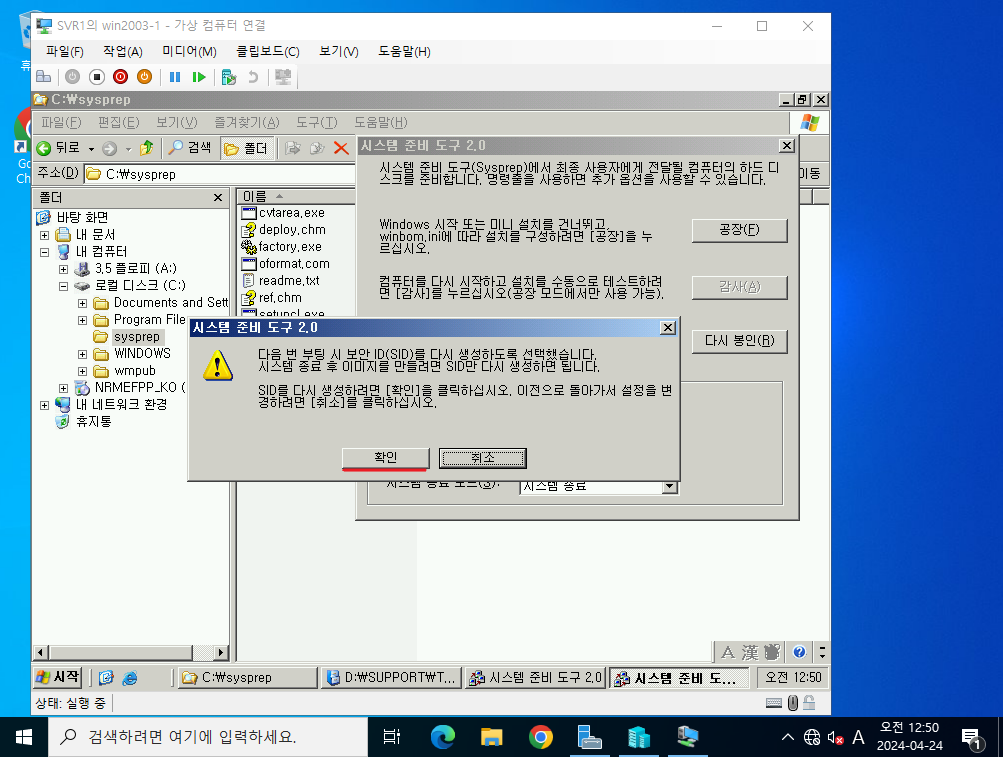Select ref.chm in file list

pyautogui.click(x=280, y=298)
